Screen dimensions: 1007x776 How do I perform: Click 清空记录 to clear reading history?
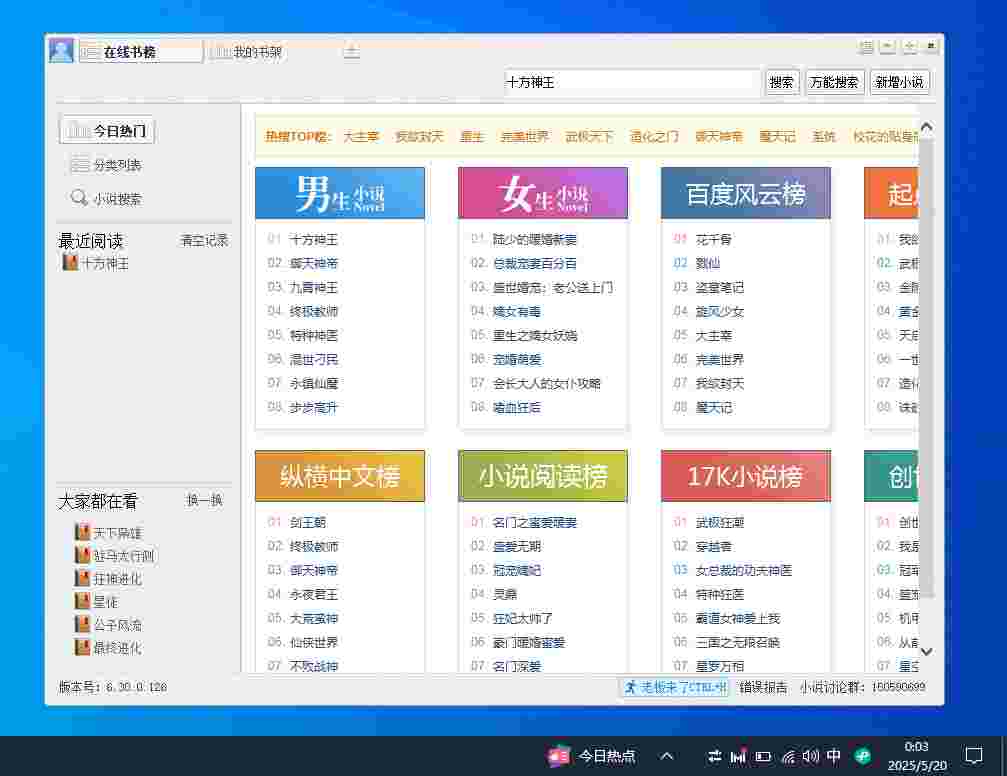[x=204, y=241]
